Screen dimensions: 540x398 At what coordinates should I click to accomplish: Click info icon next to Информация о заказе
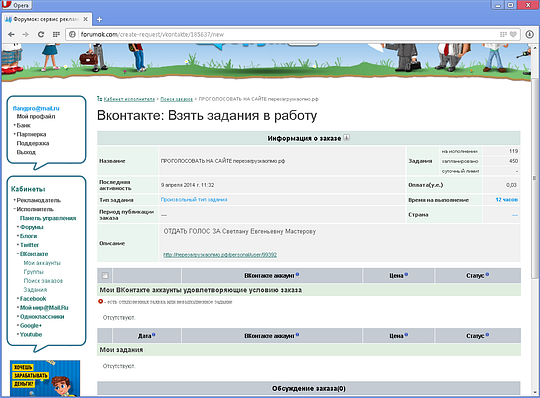(347, 138)
